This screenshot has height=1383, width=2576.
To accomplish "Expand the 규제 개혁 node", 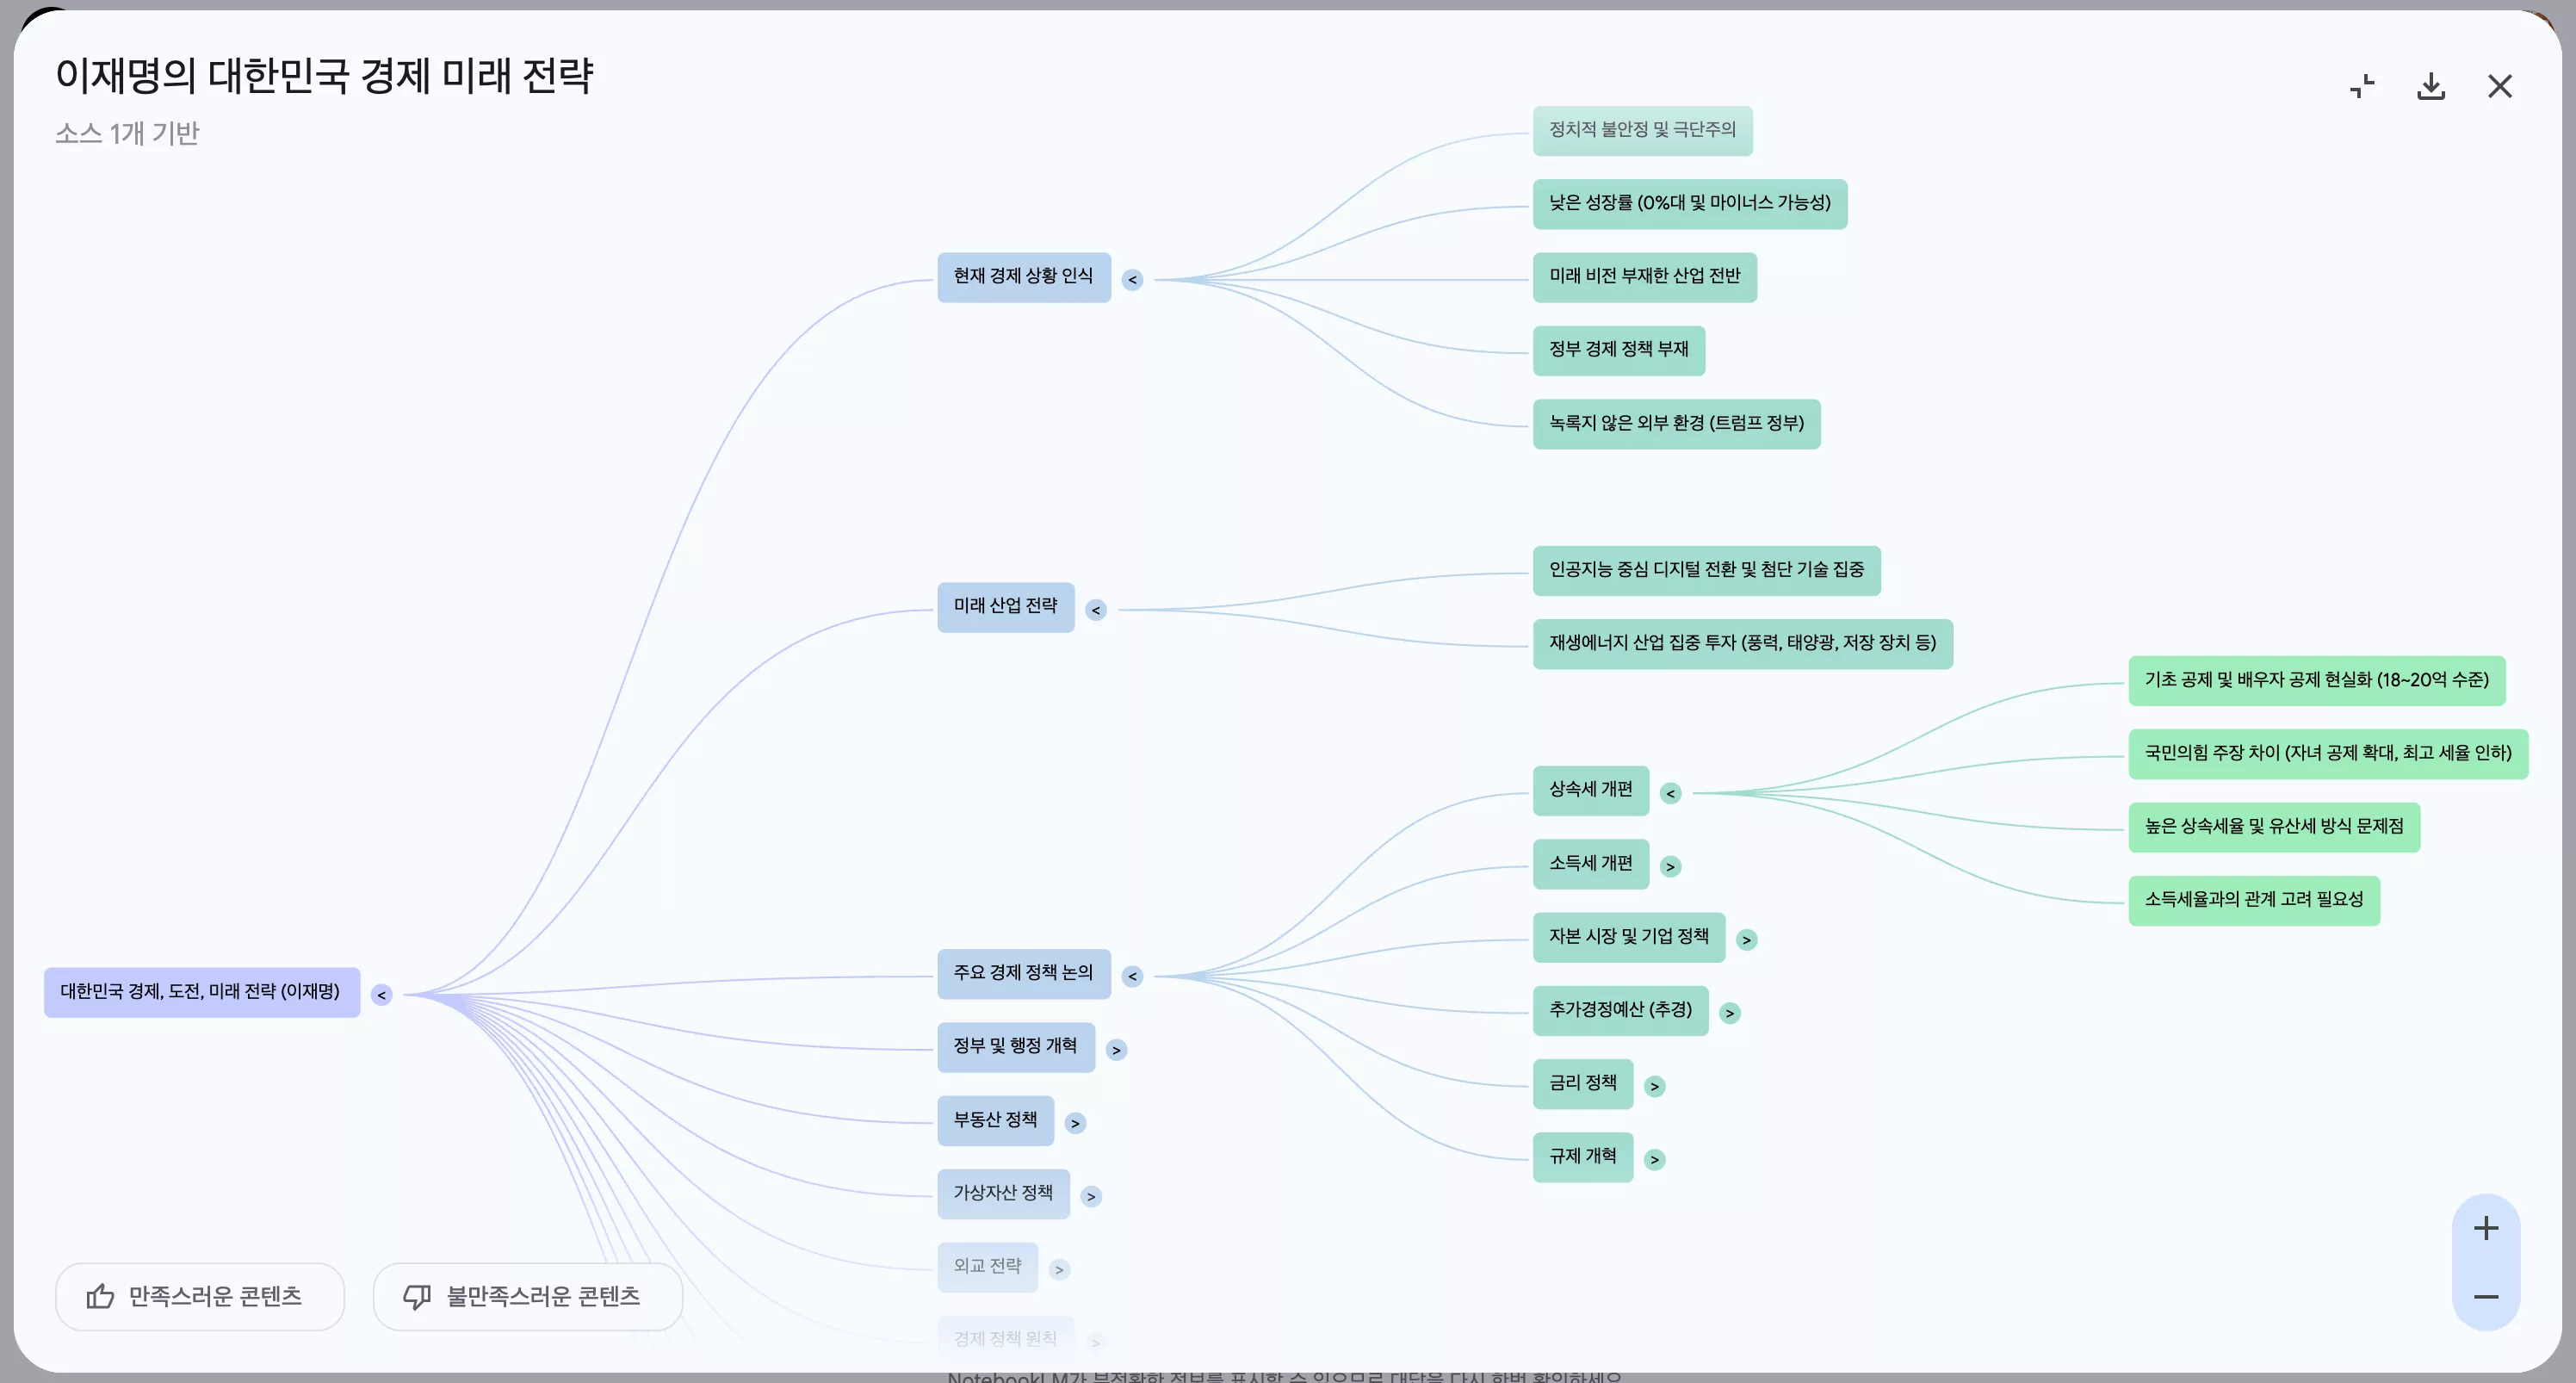I will coord(1654,1159).
